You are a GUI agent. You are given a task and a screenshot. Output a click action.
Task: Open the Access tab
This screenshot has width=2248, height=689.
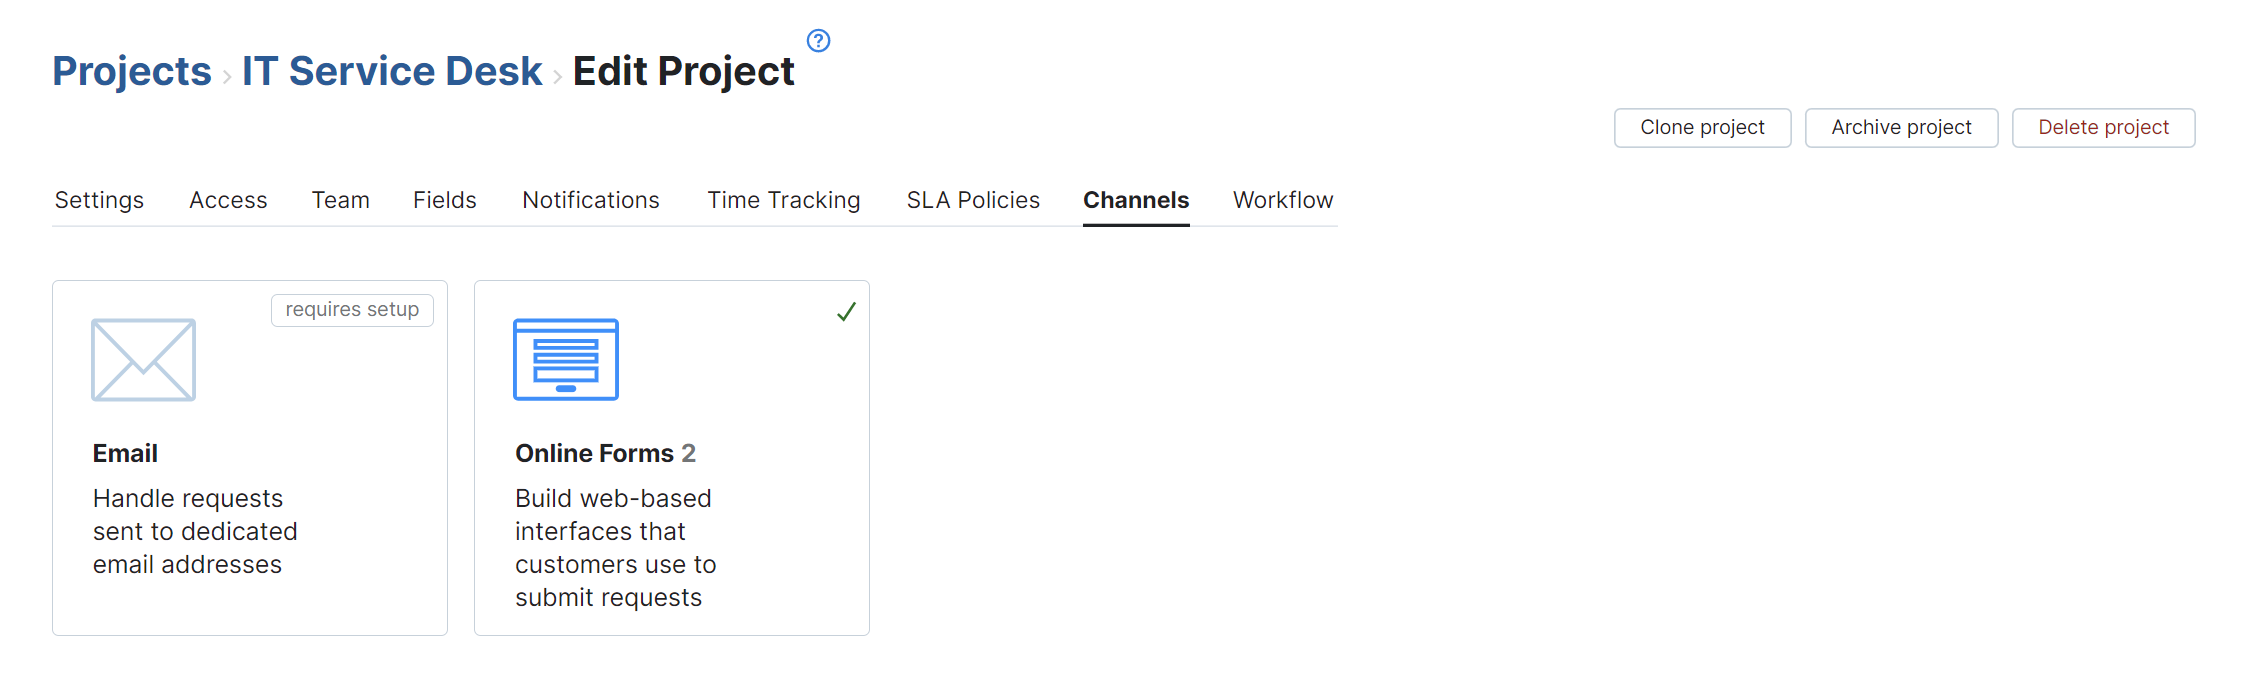(x=228, y=200)
